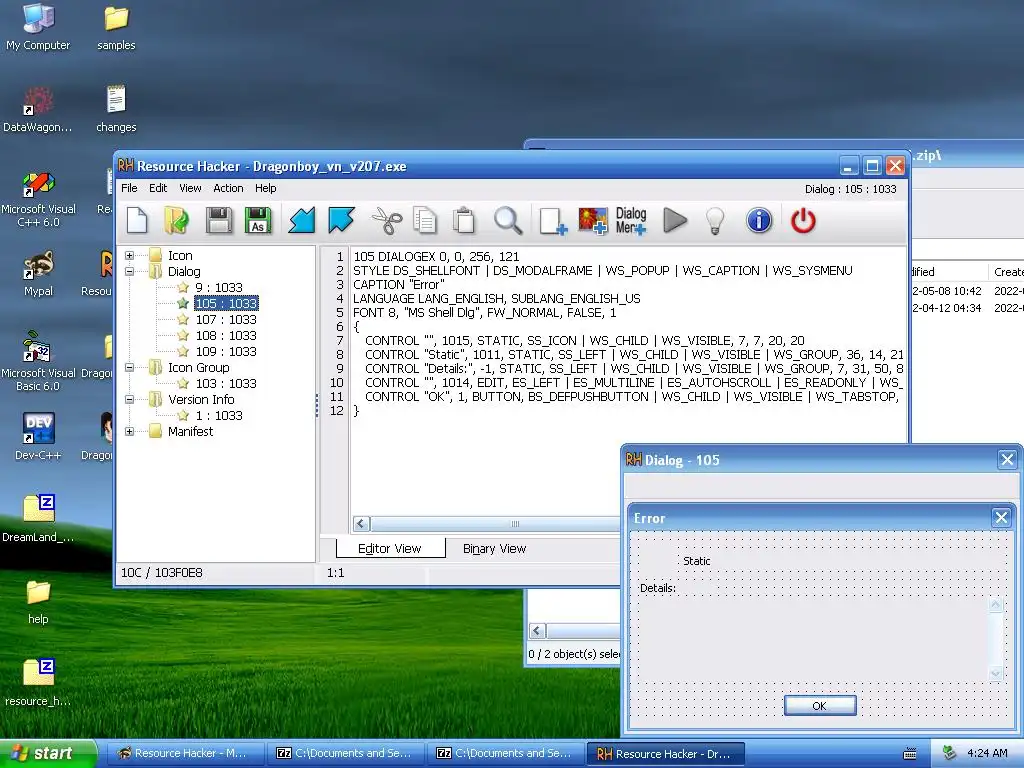The width and height of the screenshot is (1024, 768).
Task: Switch to Editor View tab
Action: click(x=390, y=549)
